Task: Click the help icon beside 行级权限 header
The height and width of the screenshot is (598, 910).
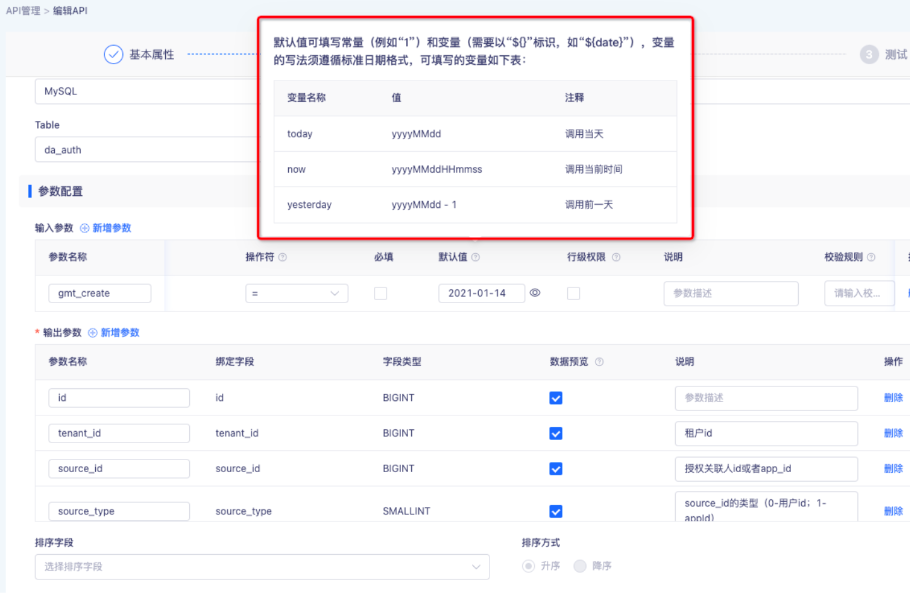Action: pyautogui.click(x=616, y=257)
